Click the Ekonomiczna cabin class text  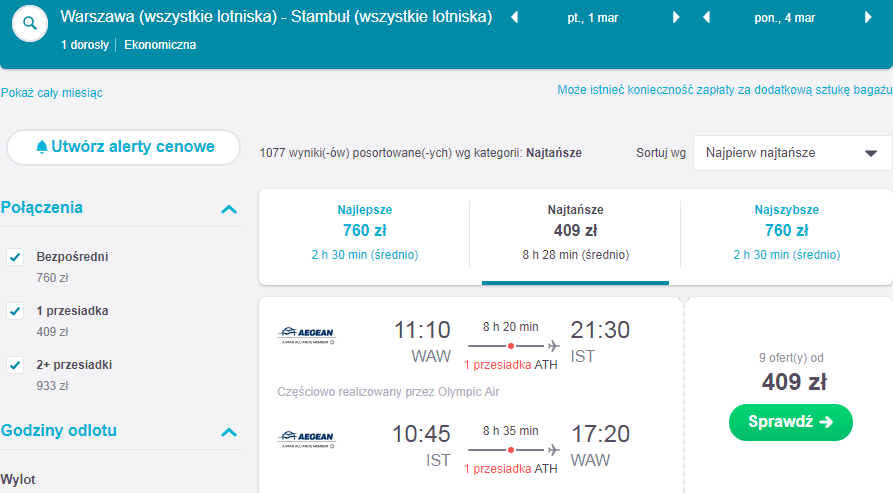pyautogui.click(x=160, y=45)
